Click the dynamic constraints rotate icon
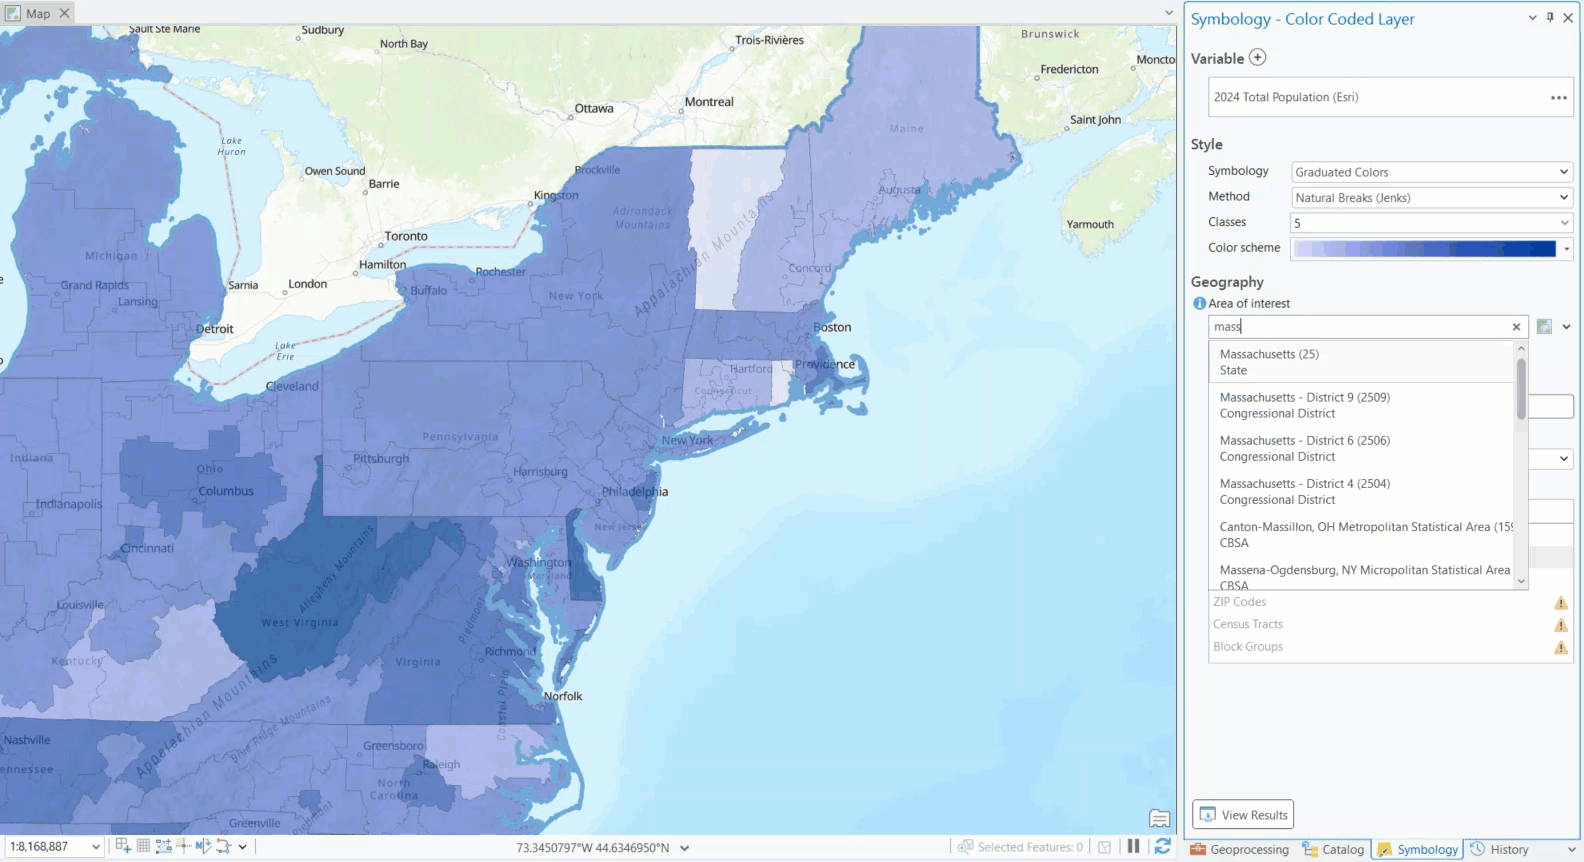Screen dimensions: 1584x862 click(x=223, y=846)
